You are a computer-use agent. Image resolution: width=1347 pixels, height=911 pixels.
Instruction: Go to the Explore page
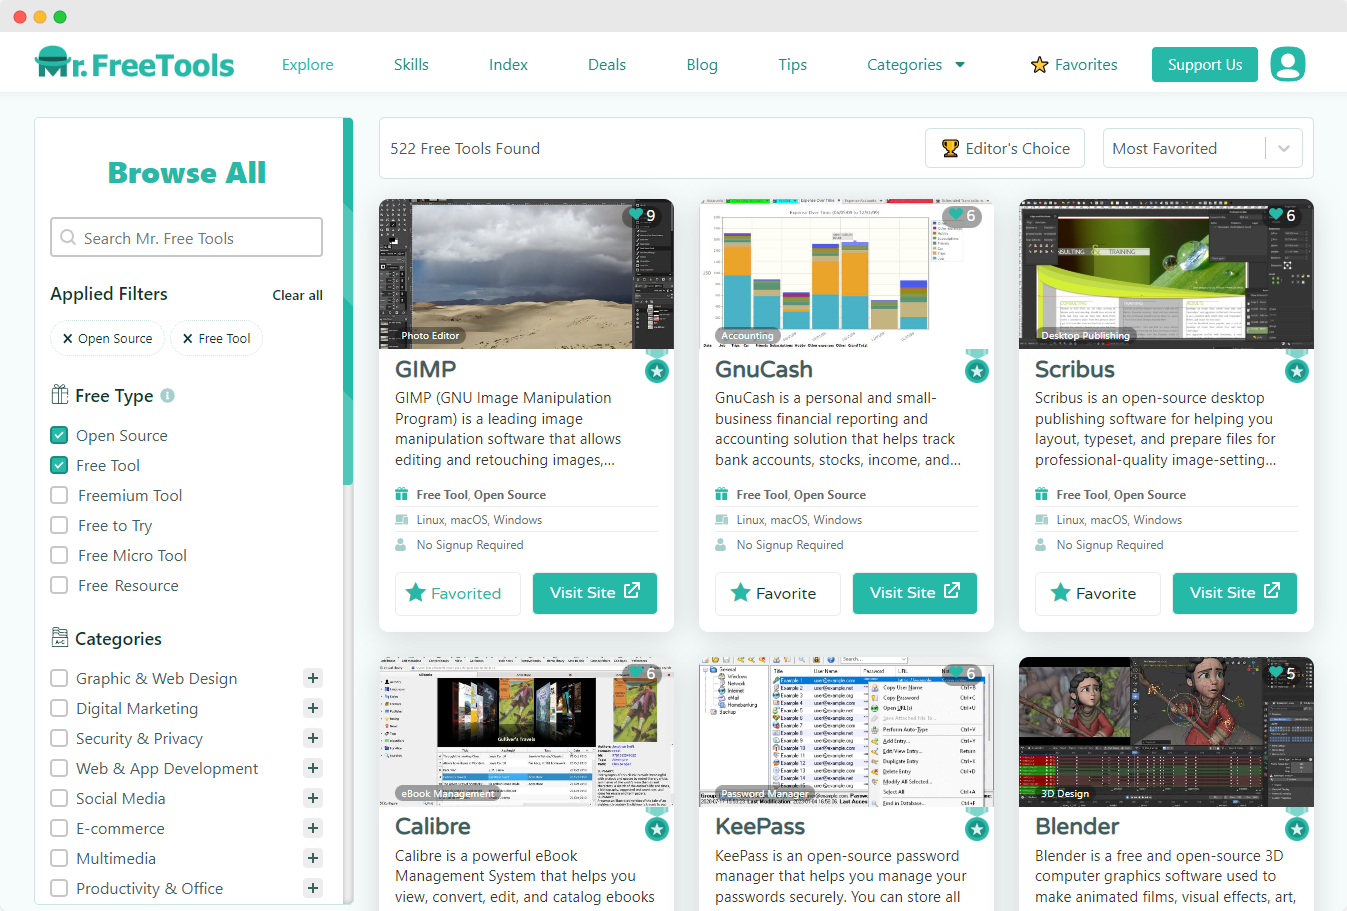click(308, 65)
